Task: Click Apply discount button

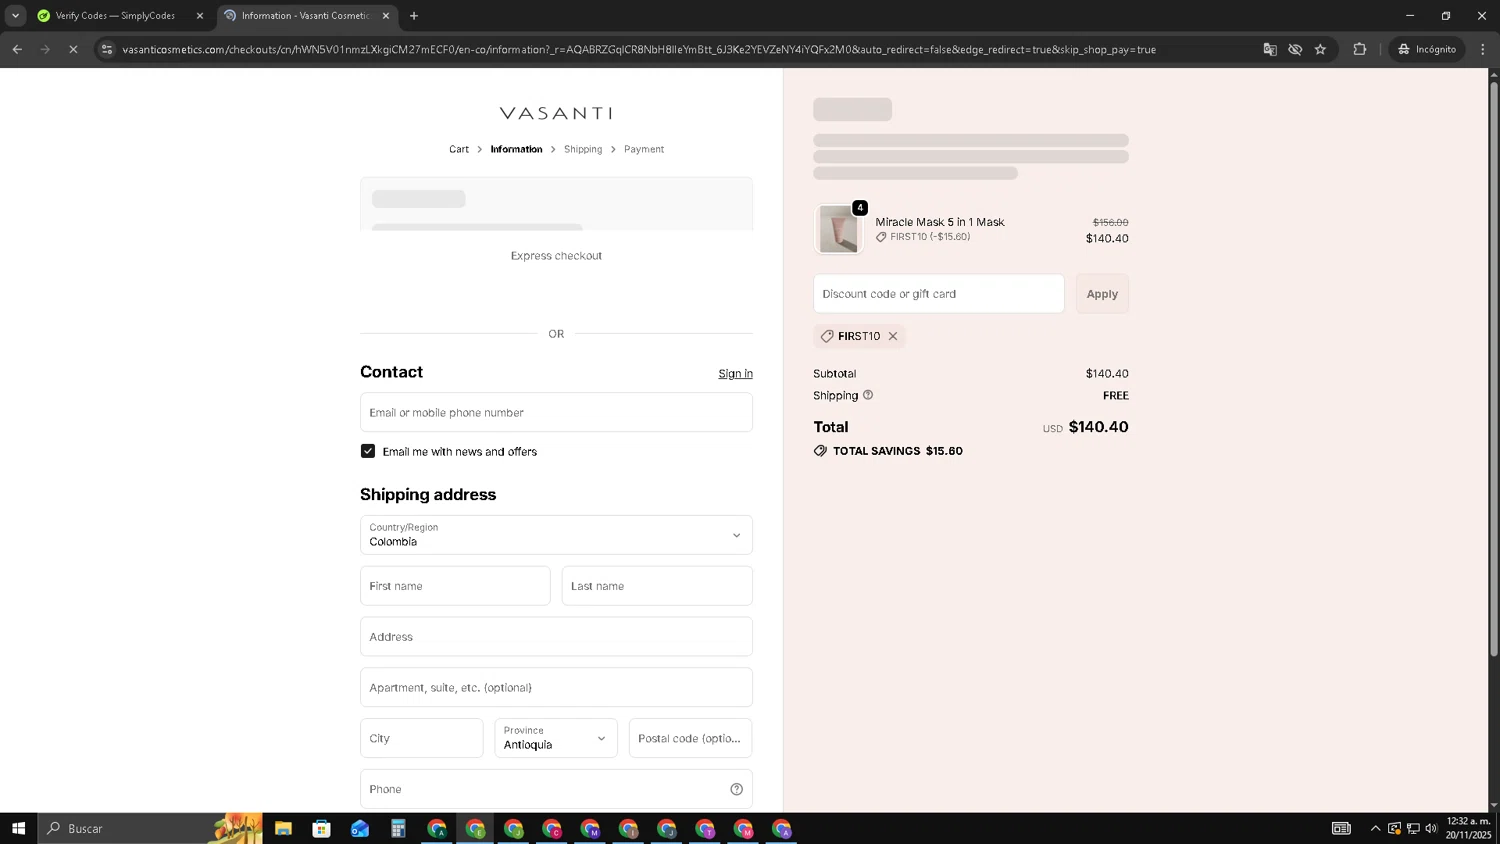Action: point(1102,294)
